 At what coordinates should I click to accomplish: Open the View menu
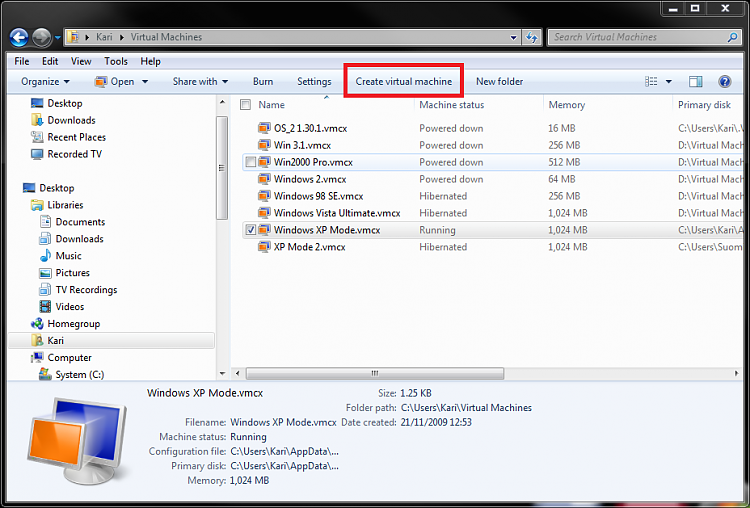click(81, 61)
